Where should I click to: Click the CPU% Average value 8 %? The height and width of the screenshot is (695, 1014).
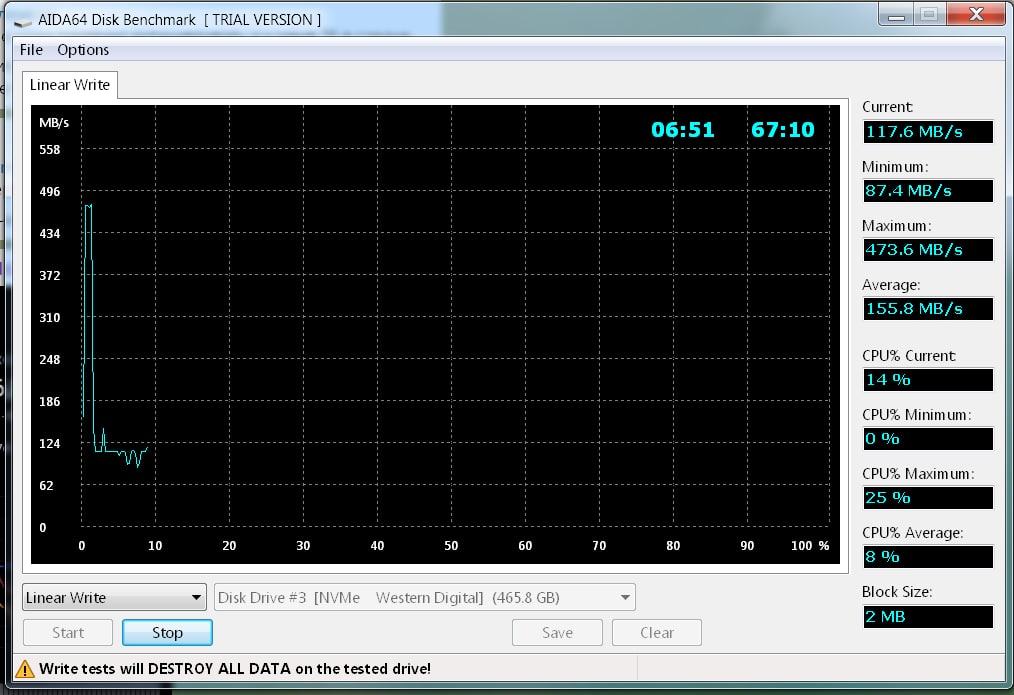coord(928,557)
